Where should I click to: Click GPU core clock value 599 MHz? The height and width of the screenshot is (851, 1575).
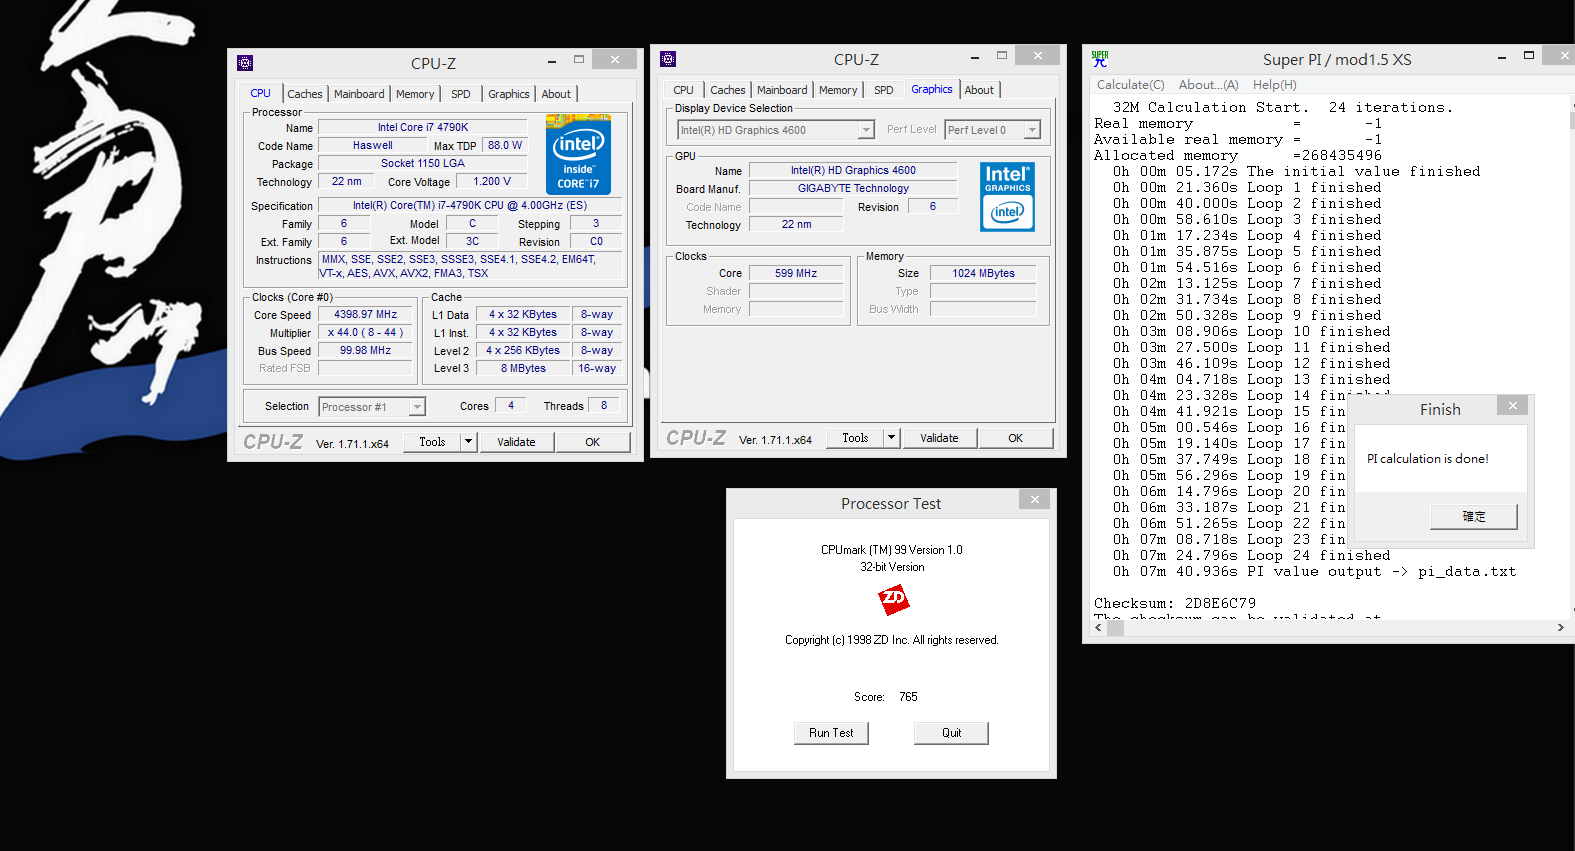[796, 274]
